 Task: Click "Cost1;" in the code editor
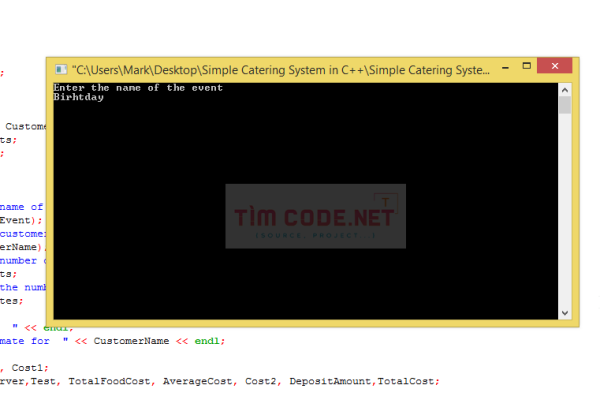pyautogui.click(x=30, y=368)
